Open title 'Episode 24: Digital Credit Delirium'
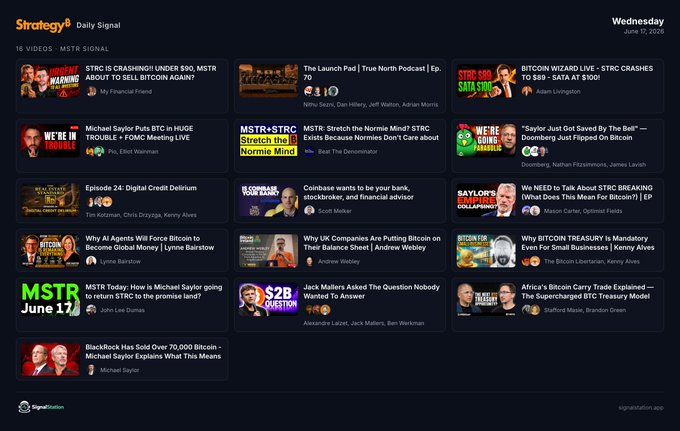Screen dimensions: 680x431 pyautogui.click(x=141, y=188)
